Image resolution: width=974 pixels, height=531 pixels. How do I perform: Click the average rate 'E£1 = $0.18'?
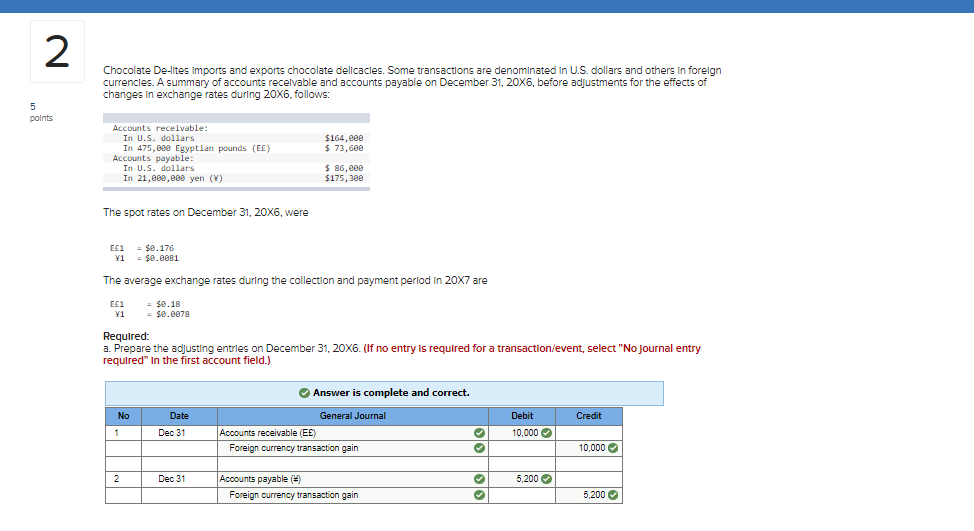point(145,304)
